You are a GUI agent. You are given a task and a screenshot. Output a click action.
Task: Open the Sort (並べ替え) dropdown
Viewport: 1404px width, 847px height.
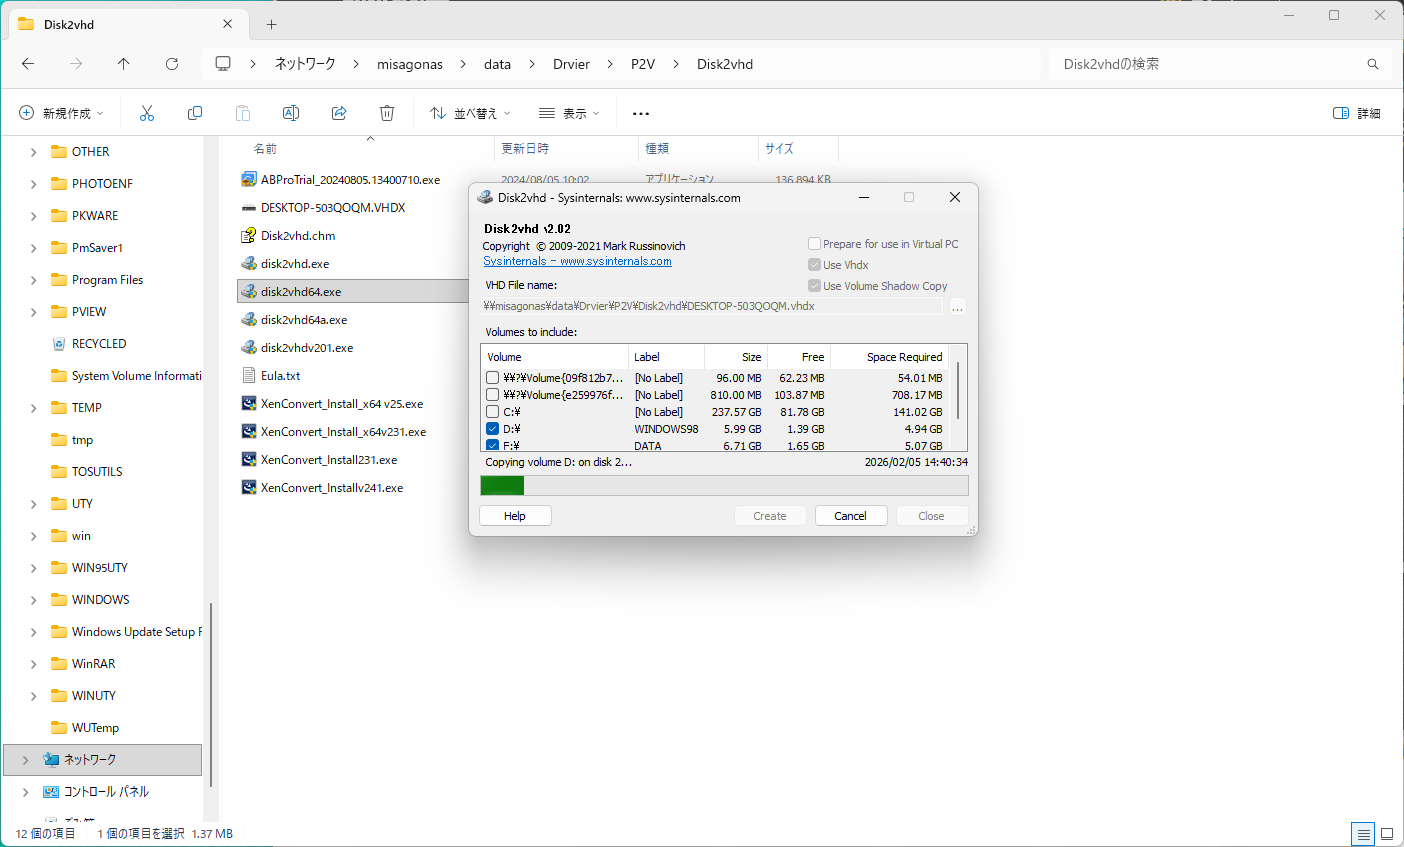[470, 113]
